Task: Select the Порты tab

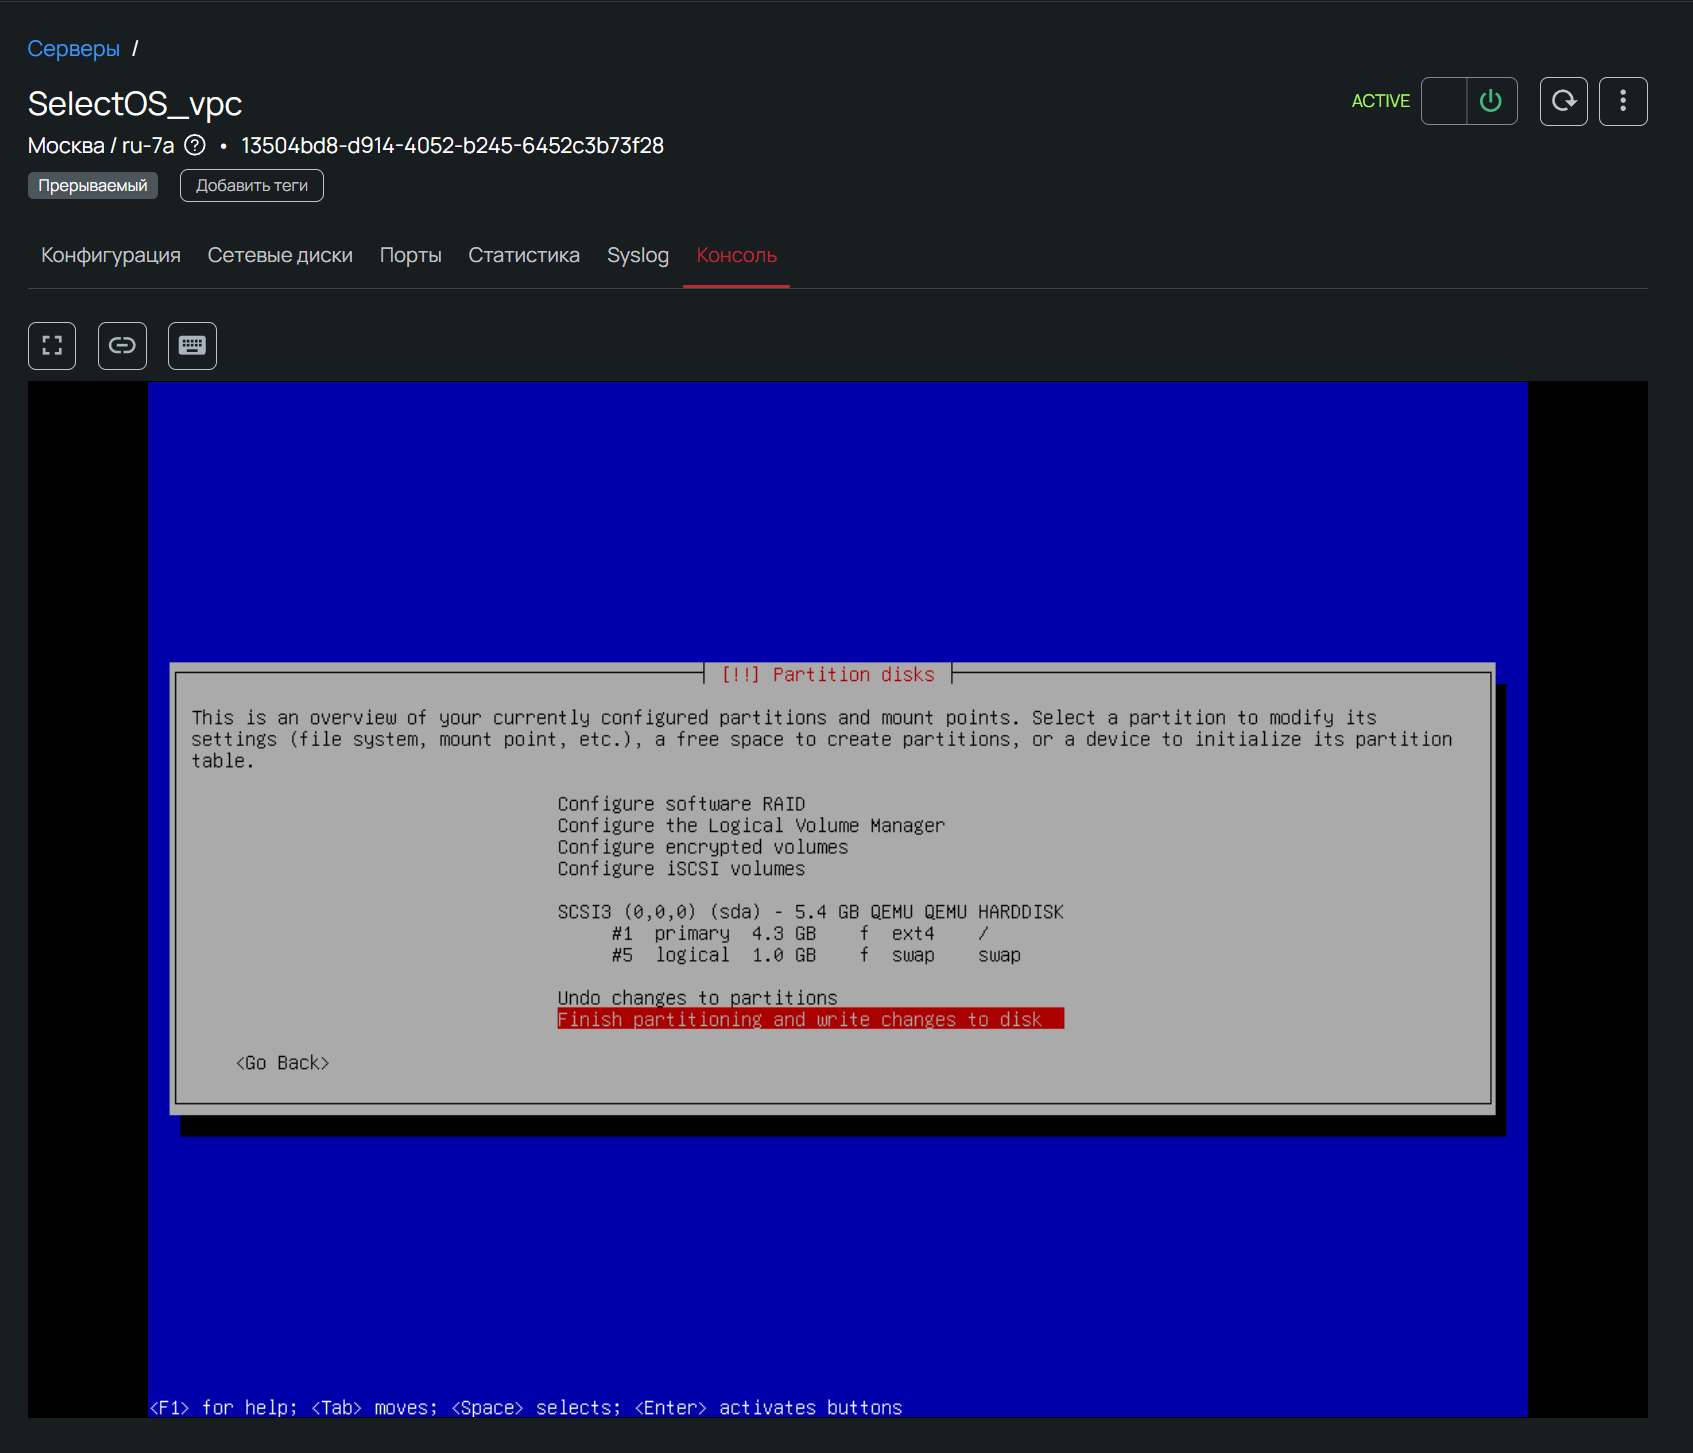Action: (x=410, y=256)
